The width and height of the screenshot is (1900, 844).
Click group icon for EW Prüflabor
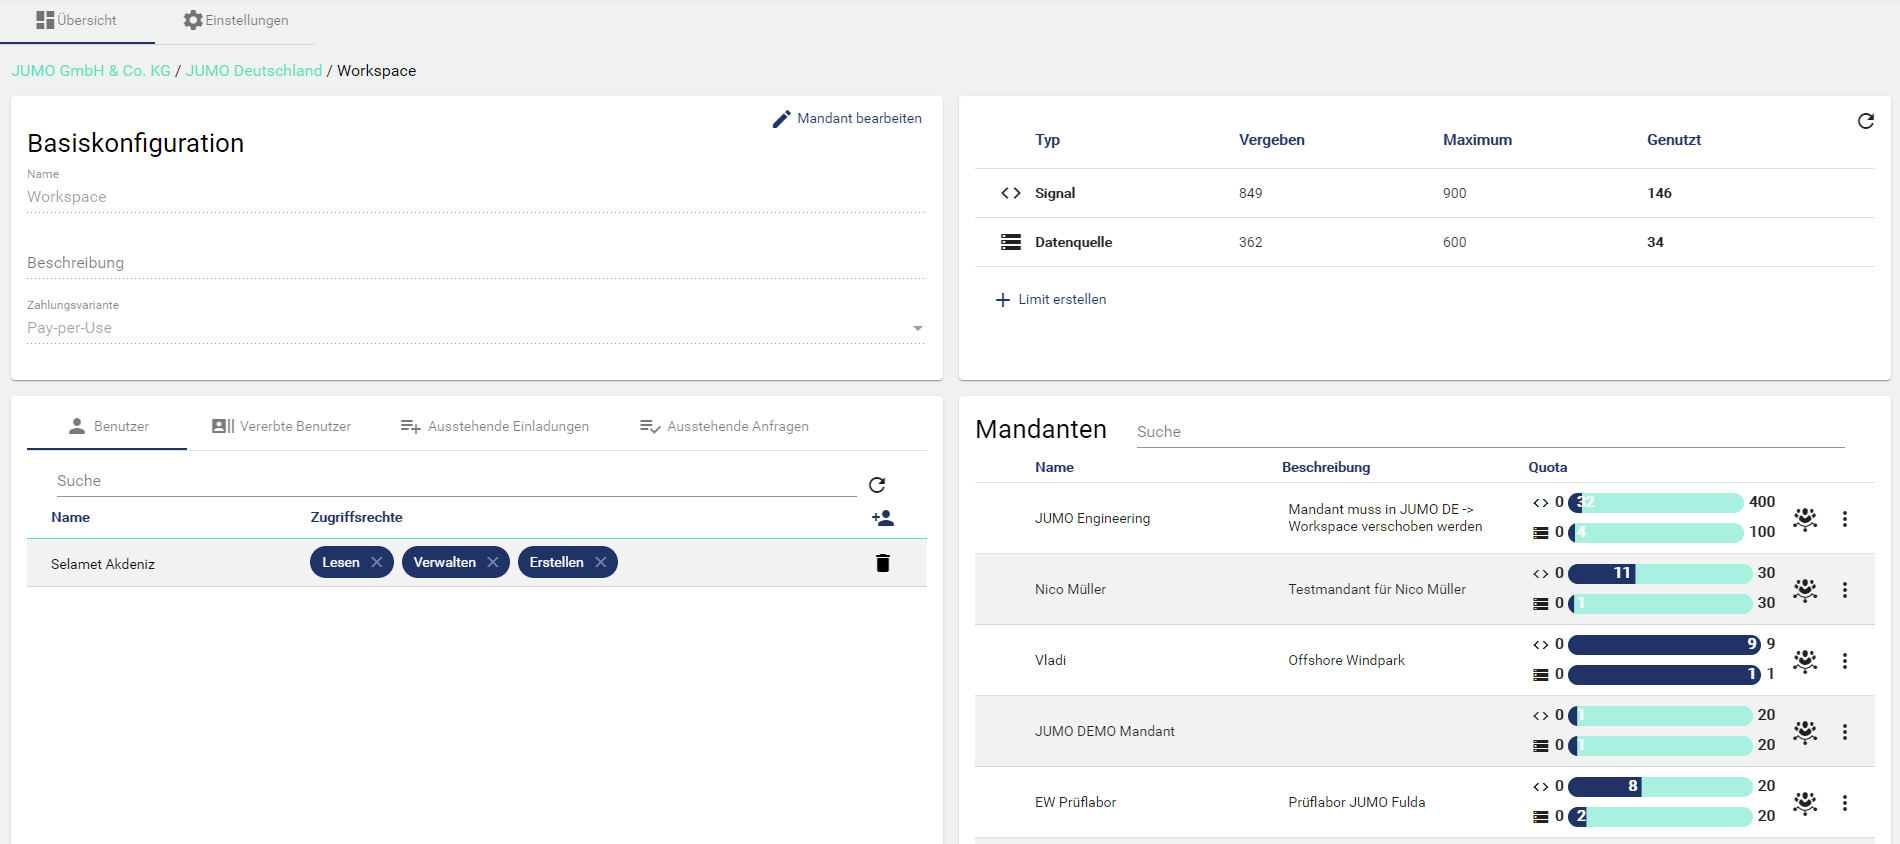1804,803
